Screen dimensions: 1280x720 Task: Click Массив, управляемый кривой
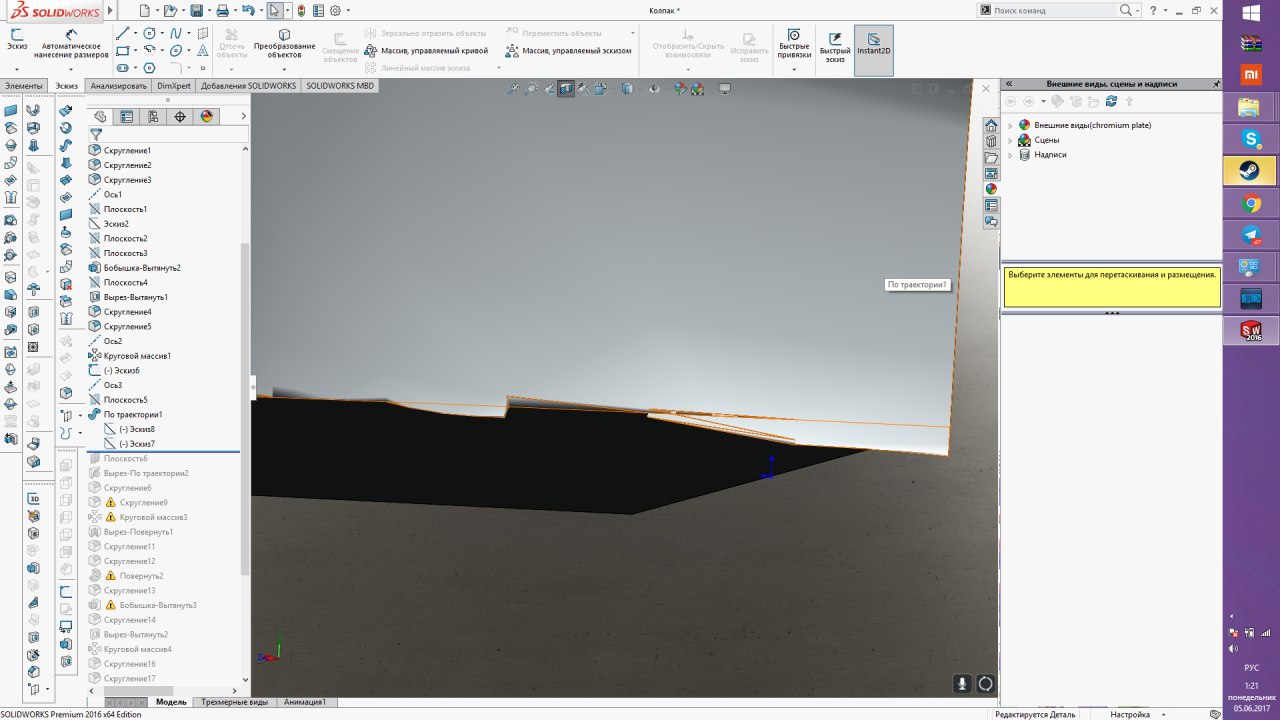(x=426, y=50)
